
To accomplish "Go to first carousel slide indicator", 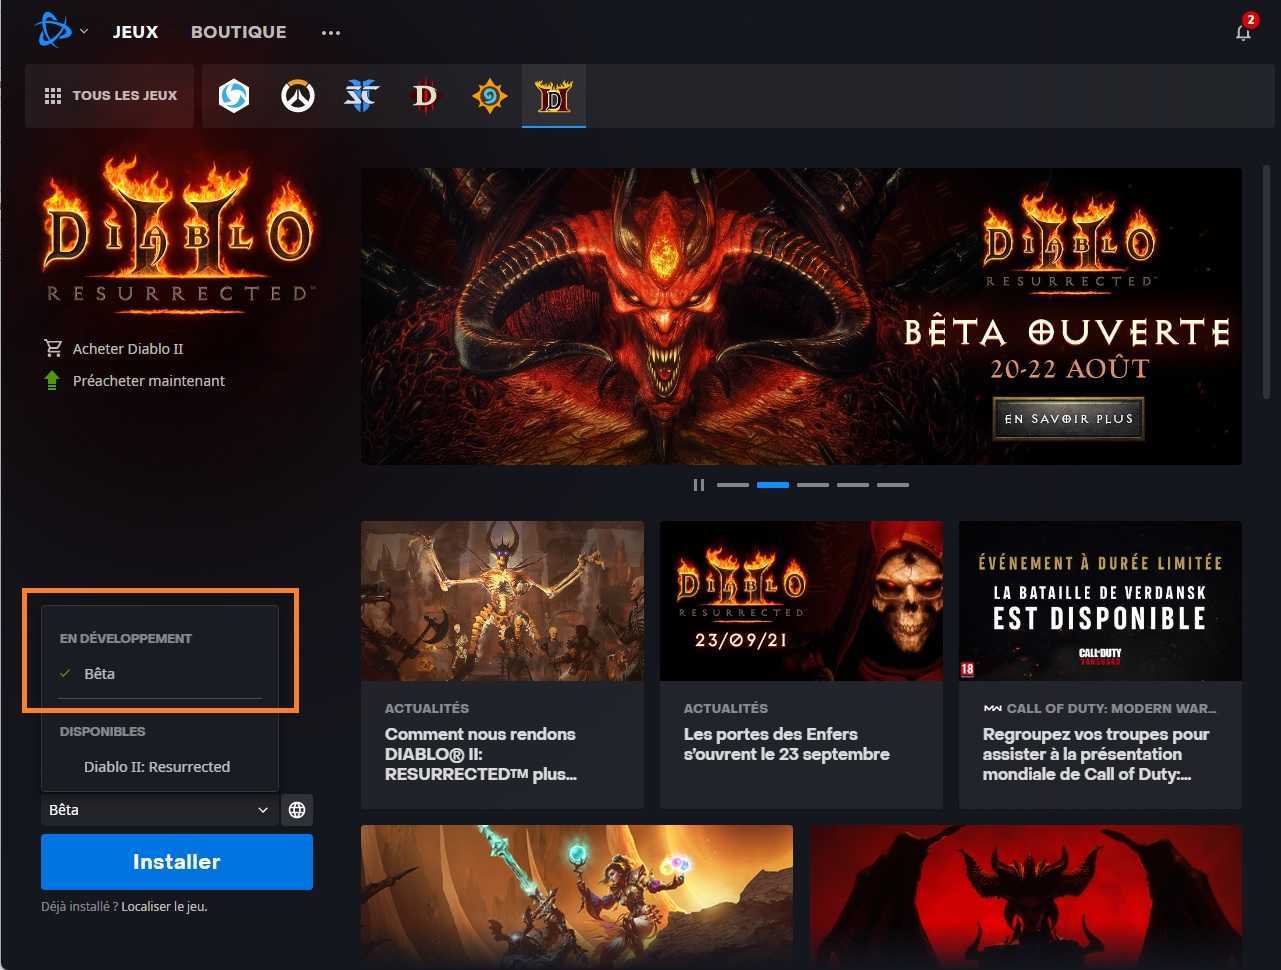I will [x=733, y=485].
